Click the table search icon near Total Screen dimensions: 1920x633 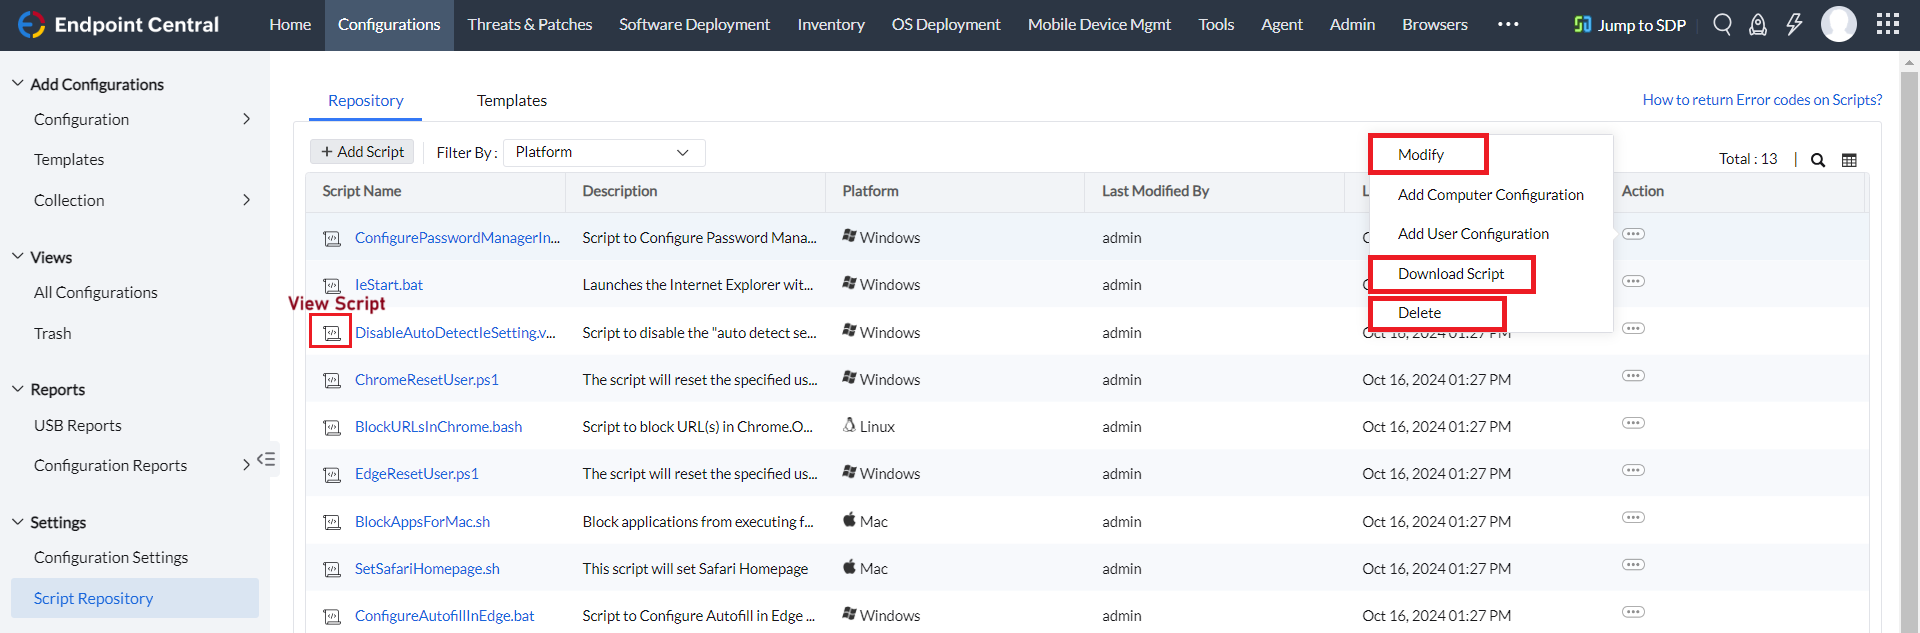1818,160
